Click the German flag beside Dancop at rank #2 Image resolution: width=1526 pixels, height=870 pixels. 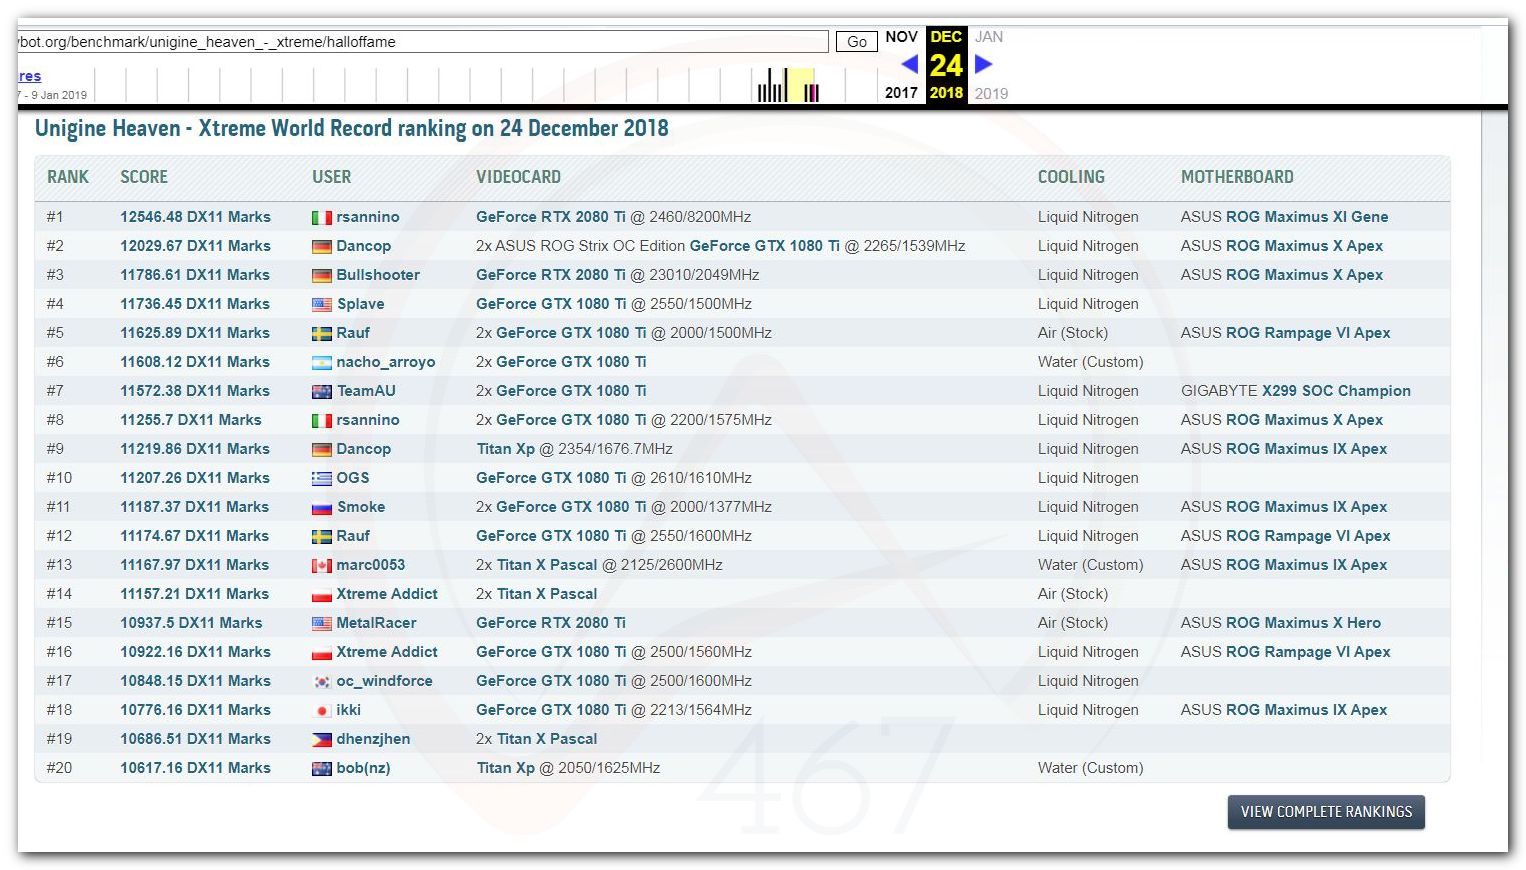coord(322,247)
